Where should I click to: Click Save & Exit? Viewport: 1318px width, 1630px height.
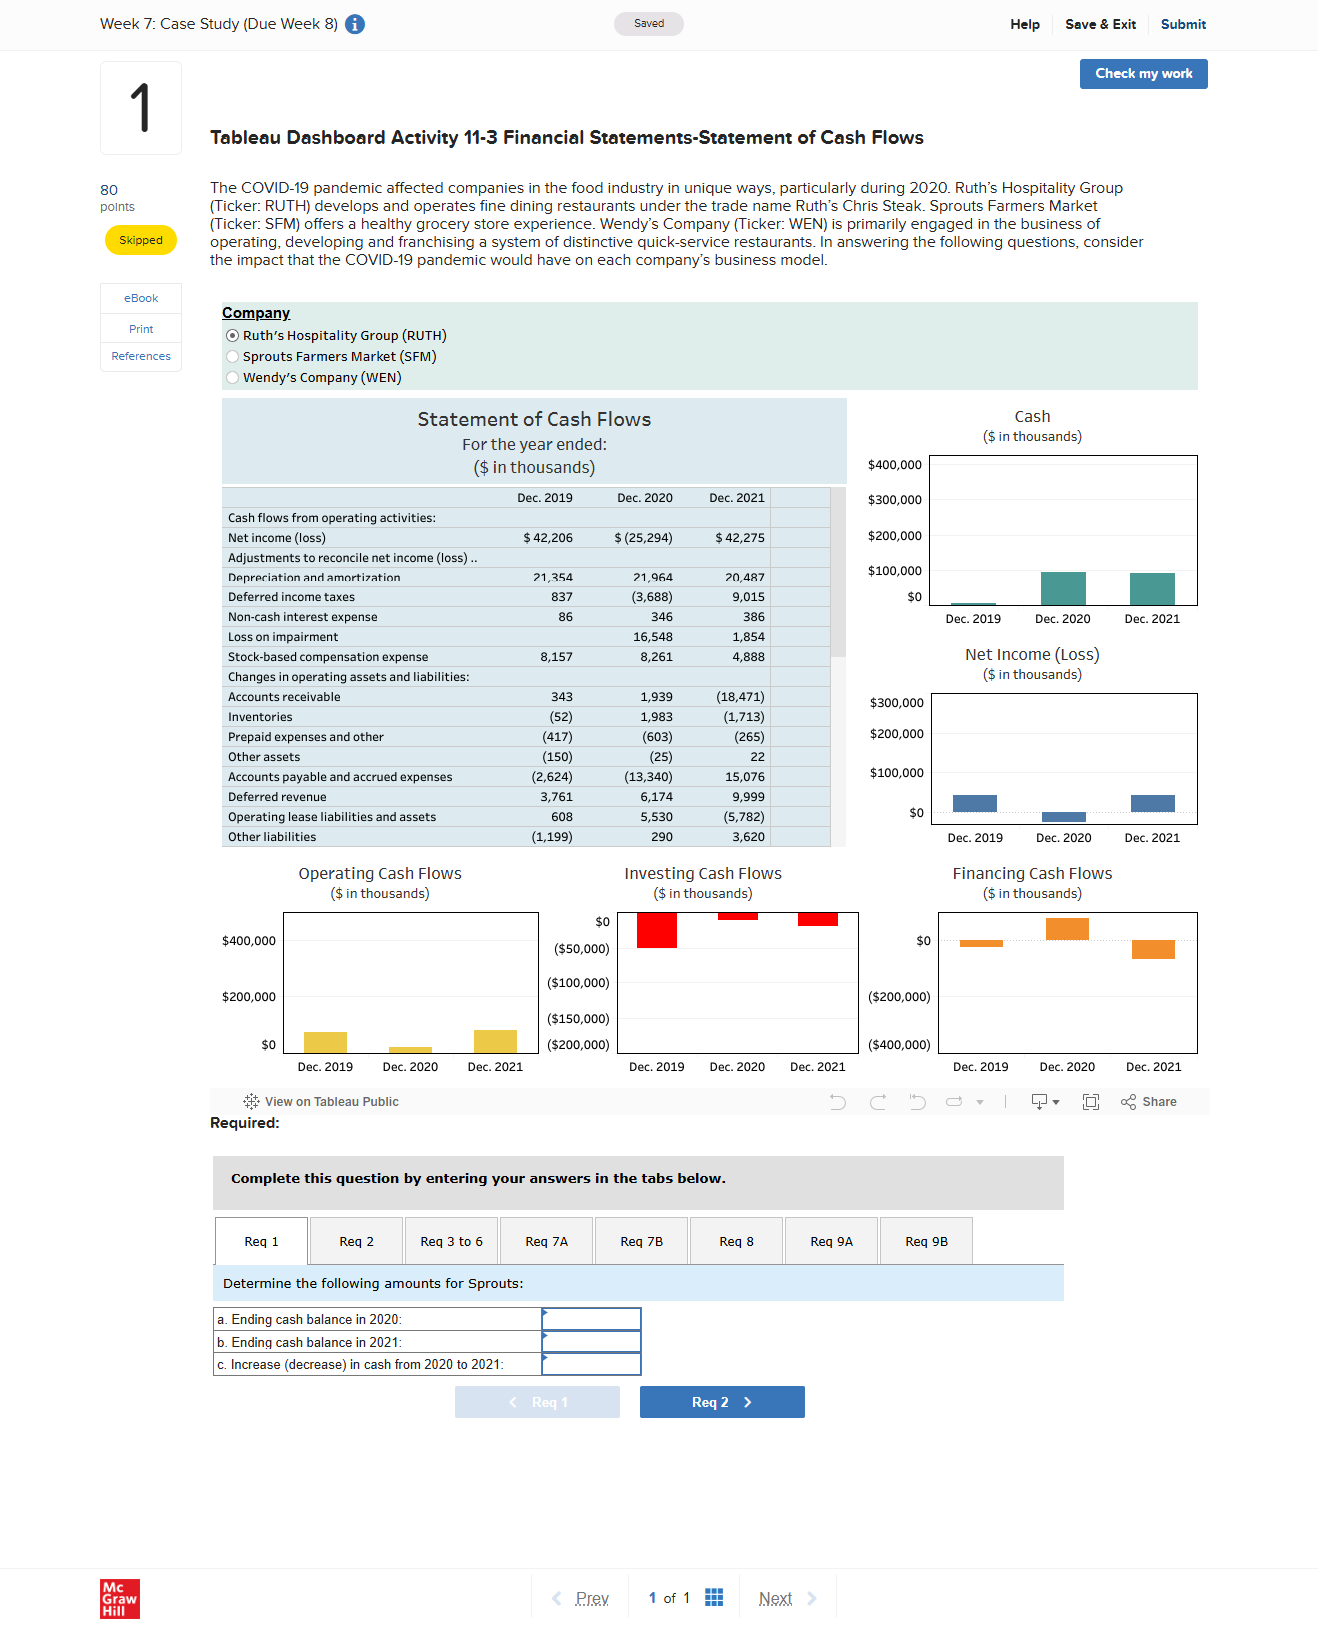click(1101, 24)
